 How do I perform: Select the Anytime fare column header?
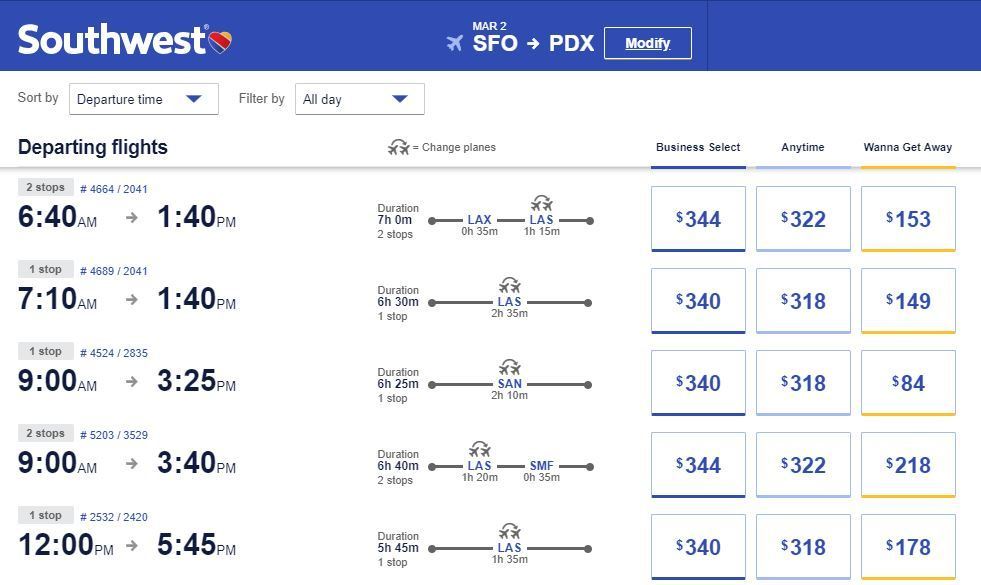(802, 147)
